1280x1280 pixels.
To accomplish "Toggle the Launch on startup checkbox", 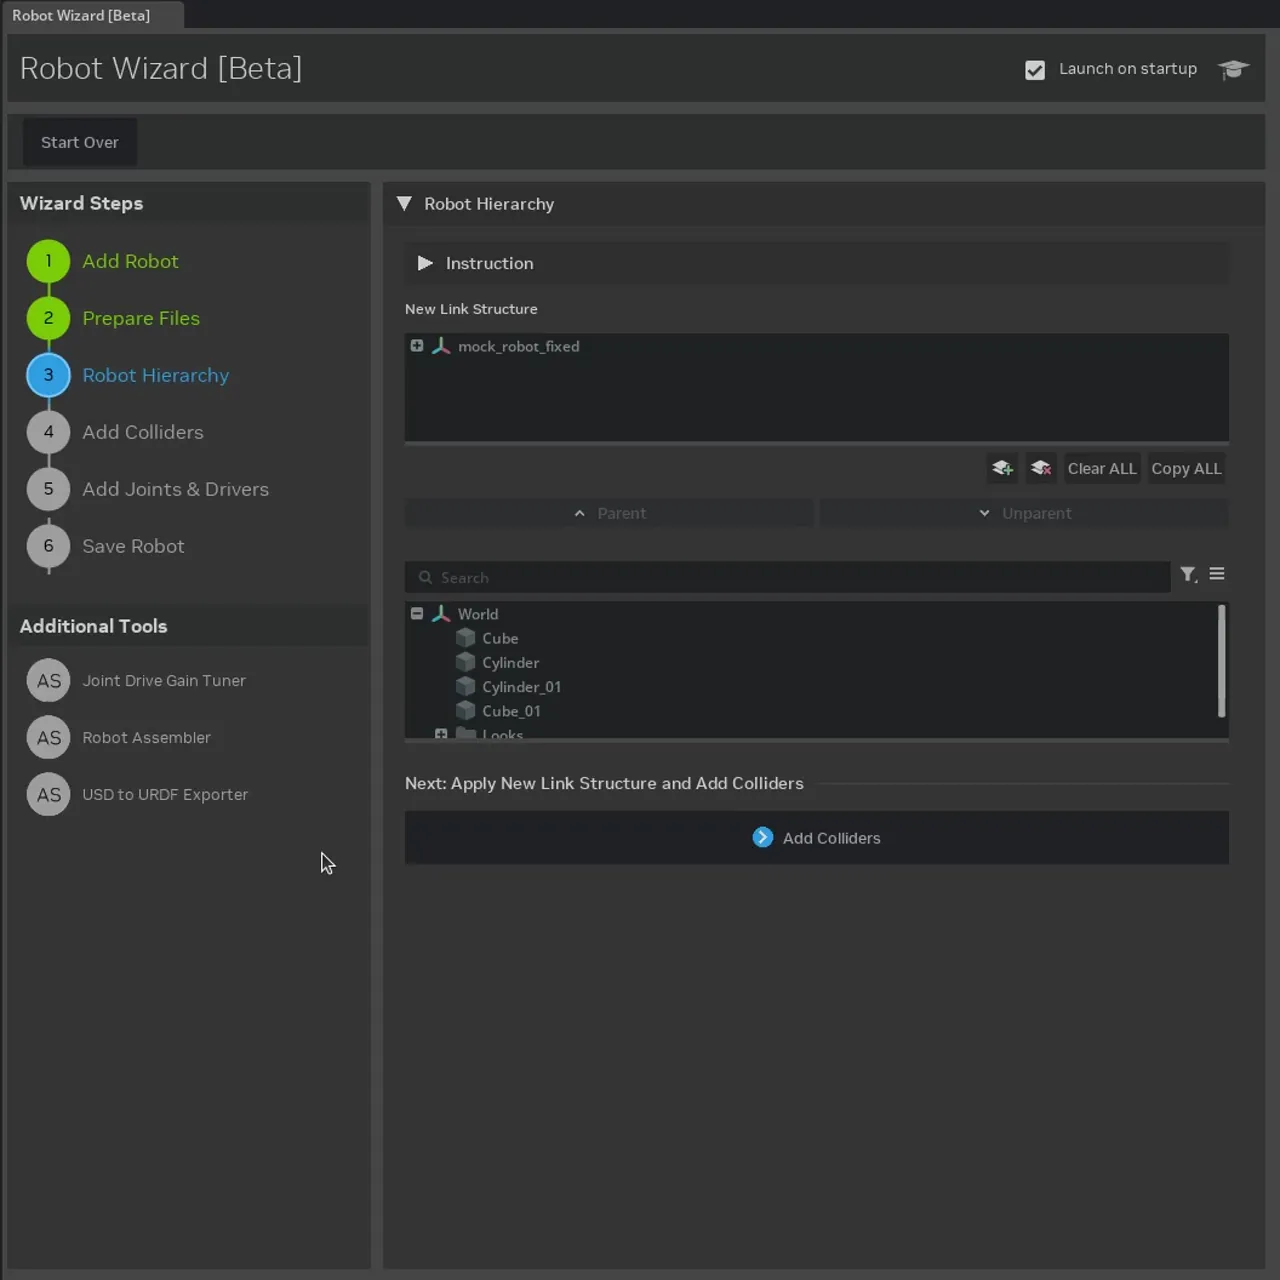I will pyautogui.click(x=1035, y=70).
